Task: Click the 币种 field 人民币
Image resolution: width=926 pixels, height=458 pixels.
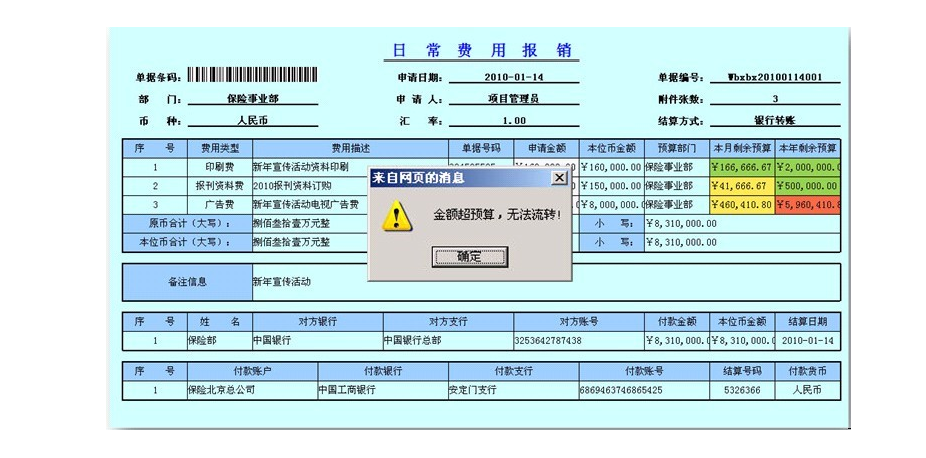Action: 252,121
